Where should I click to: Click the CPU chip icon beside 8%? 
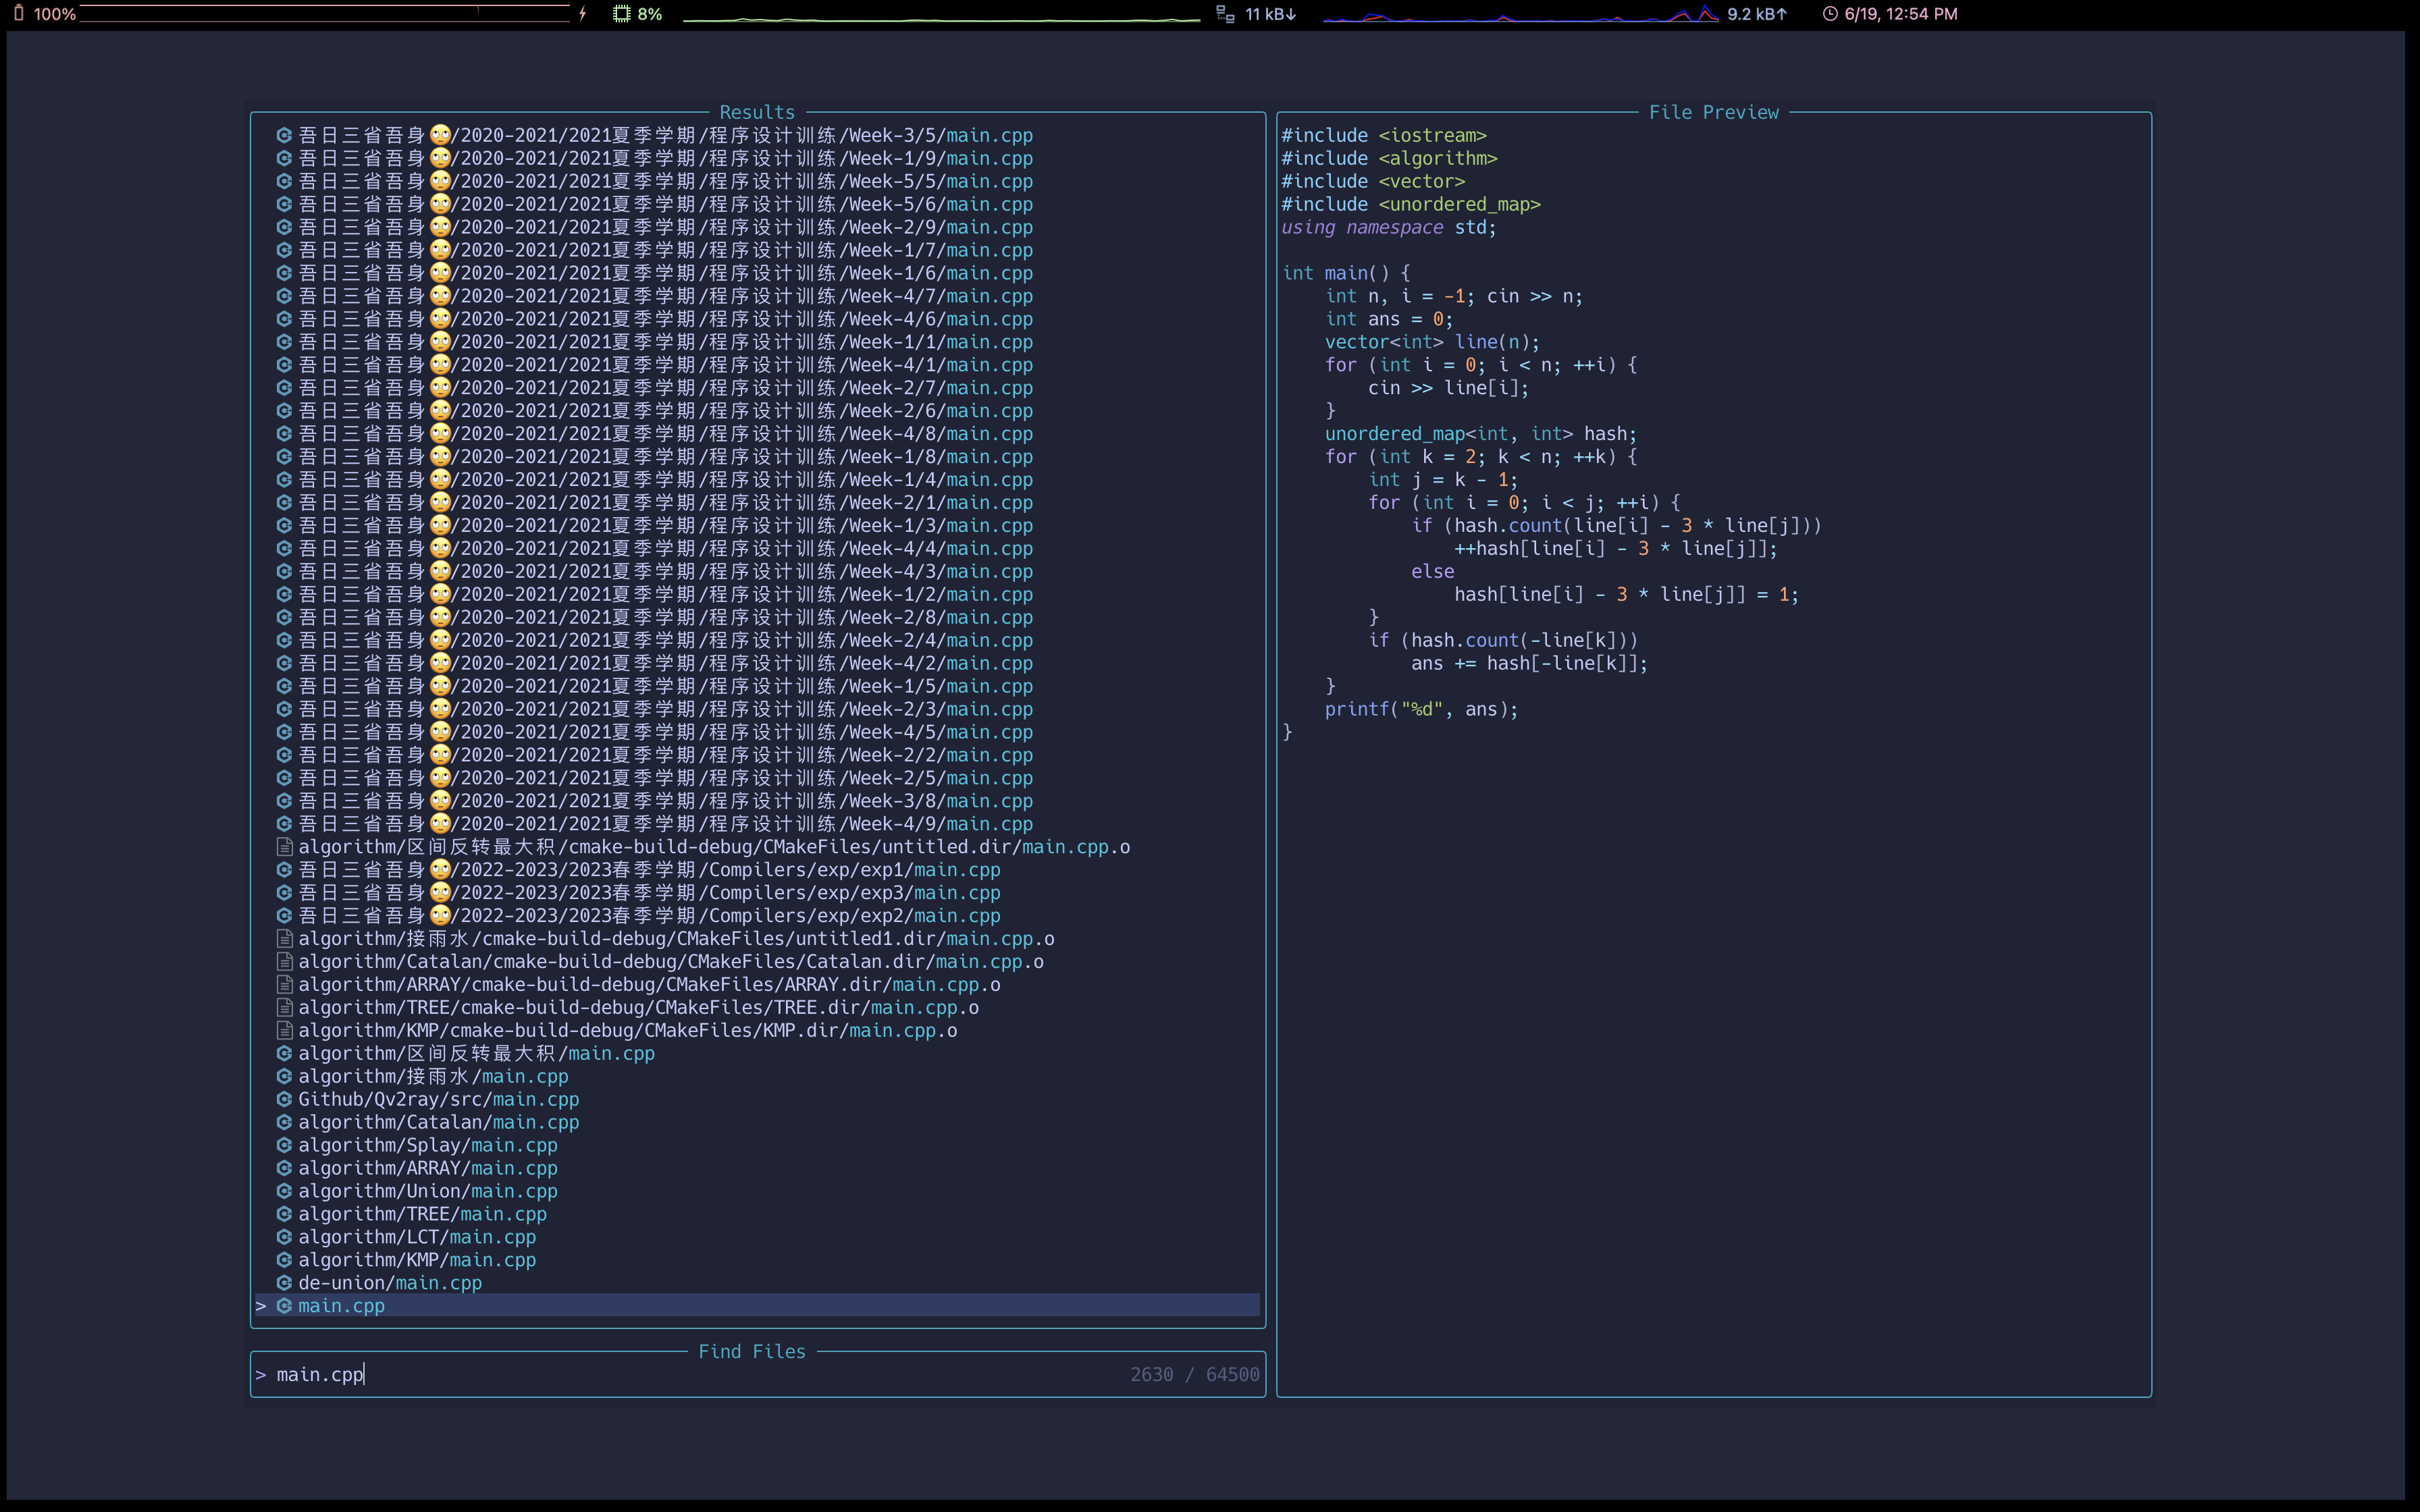click(622, 14)
